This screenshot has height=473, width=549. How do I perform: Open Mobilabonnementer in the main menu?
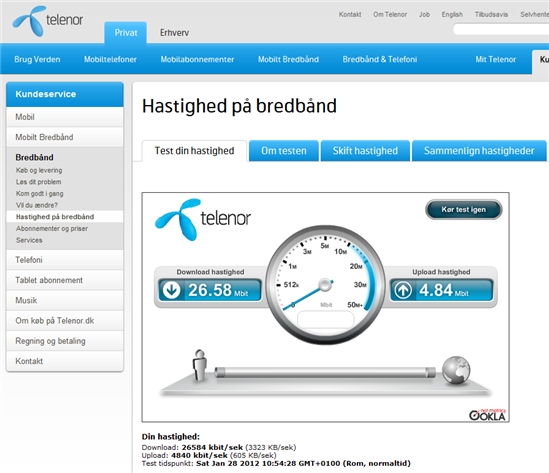(x=197, y=60)
